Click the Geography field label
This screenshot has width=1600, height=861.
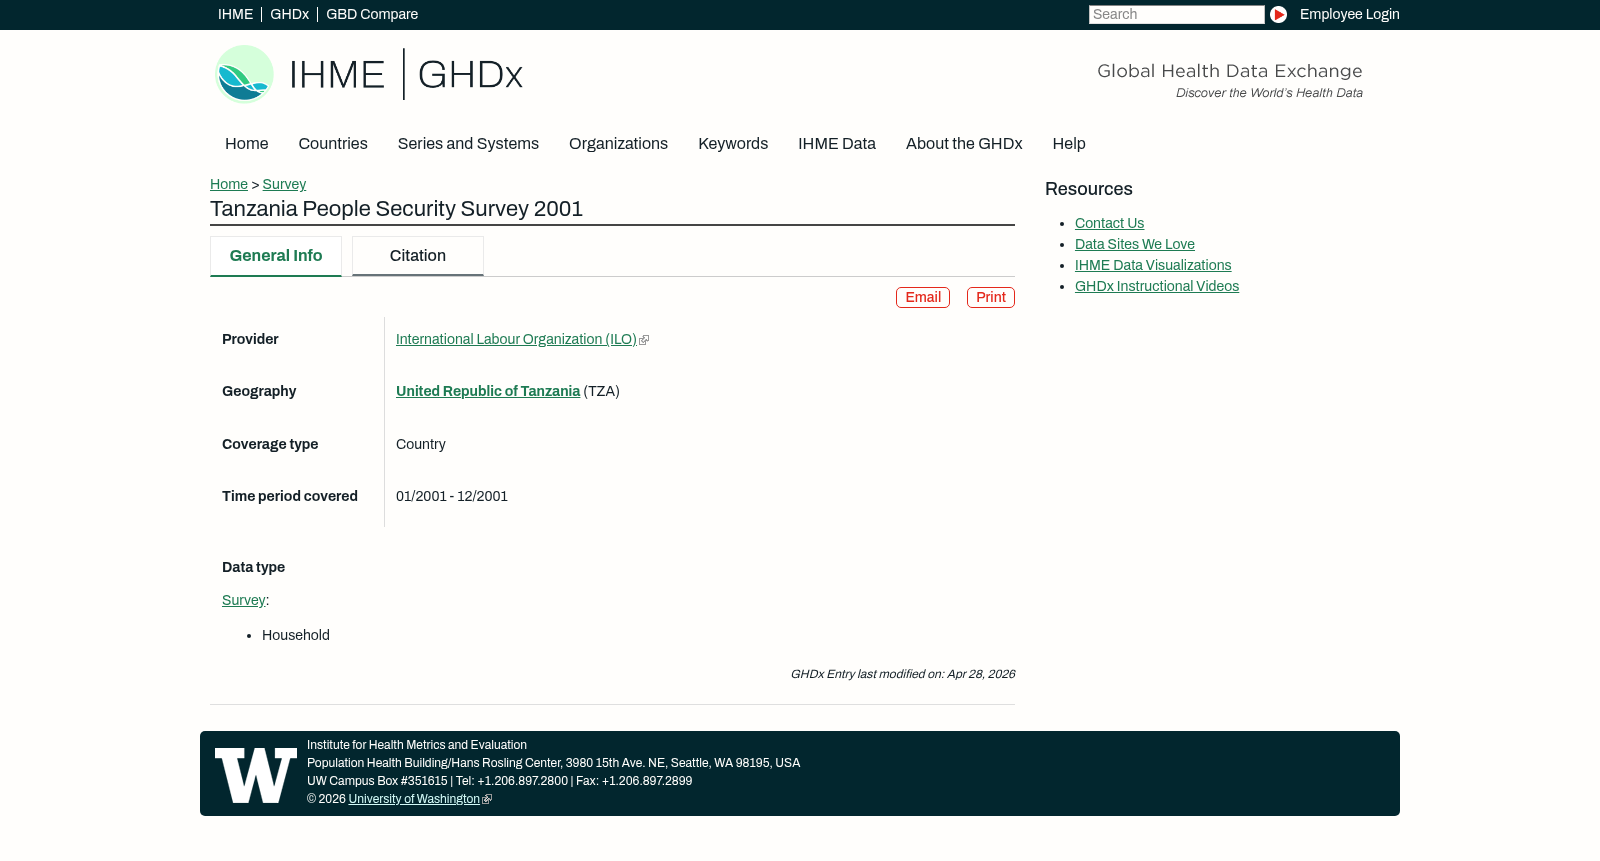click(259, 392)
